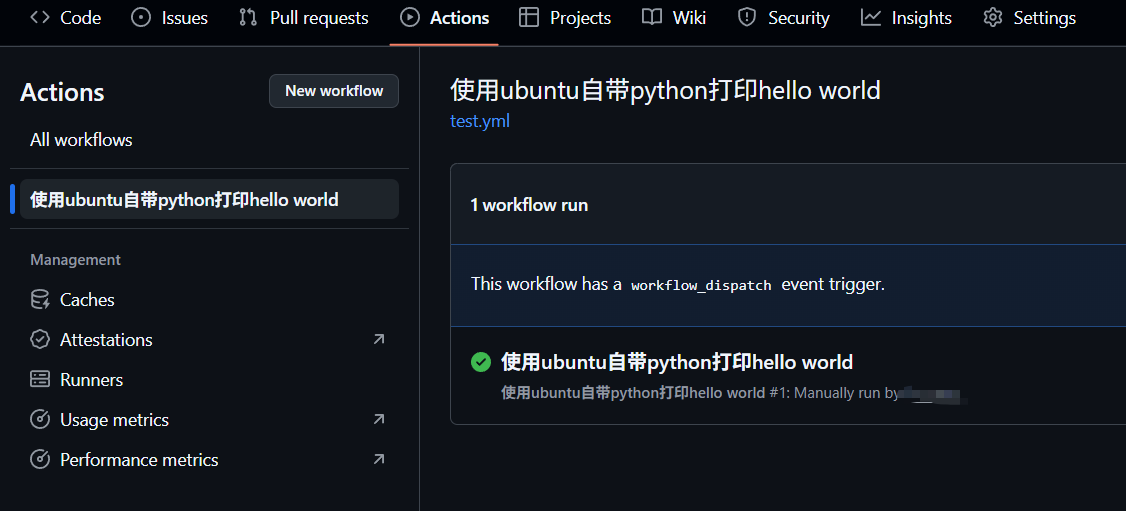Click the Security shield icon
Screen dimensions: 1126x511
(x=747, y=18)
